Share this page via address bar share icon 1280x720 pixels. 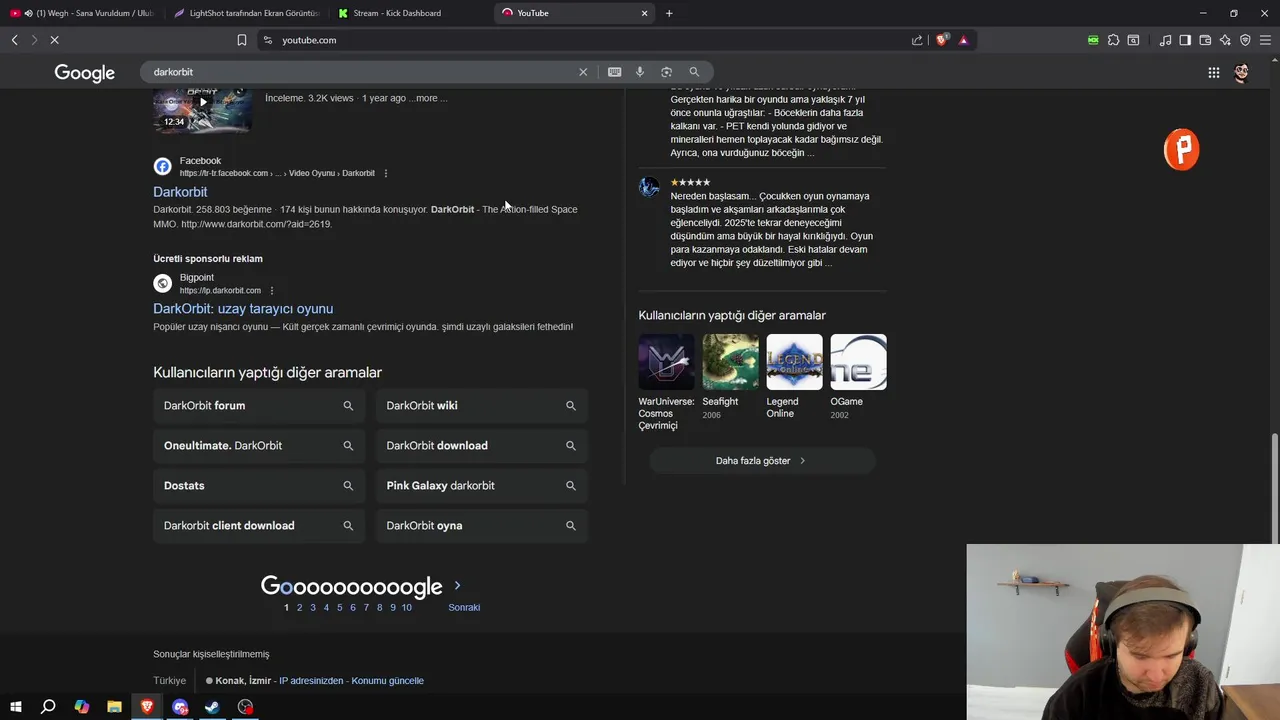click(x=917, y=40)
